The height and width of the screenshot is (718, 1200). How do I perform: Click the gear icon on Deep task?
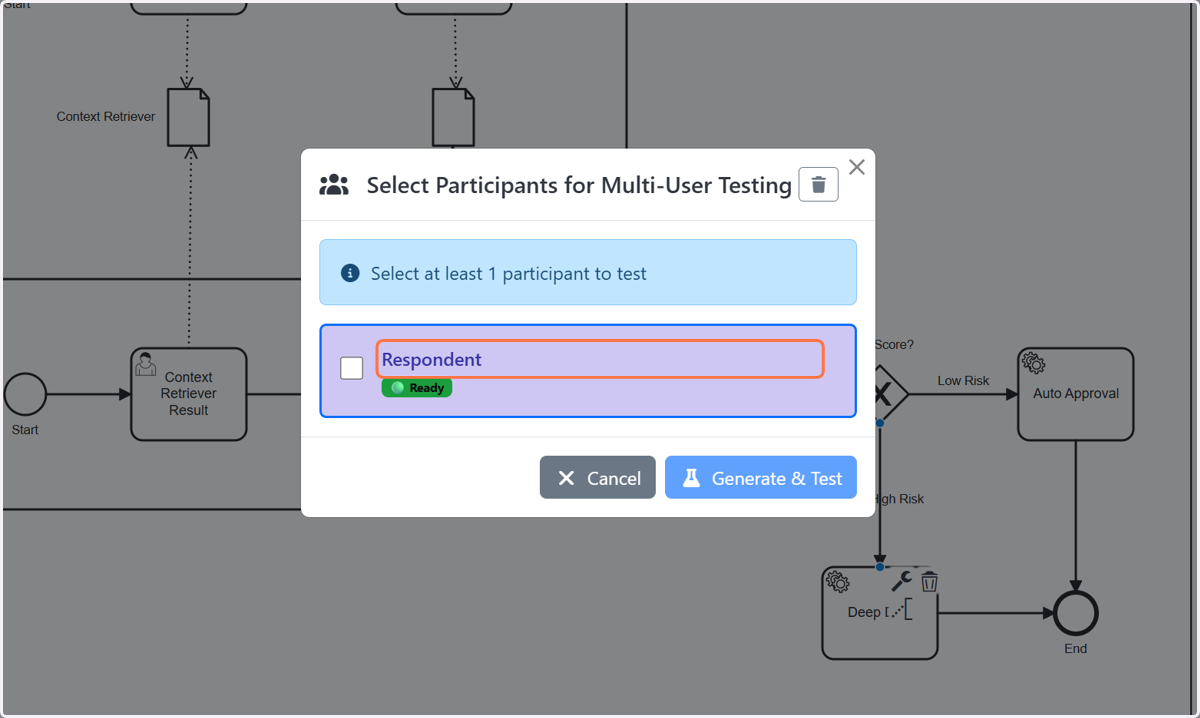(838, 582)
